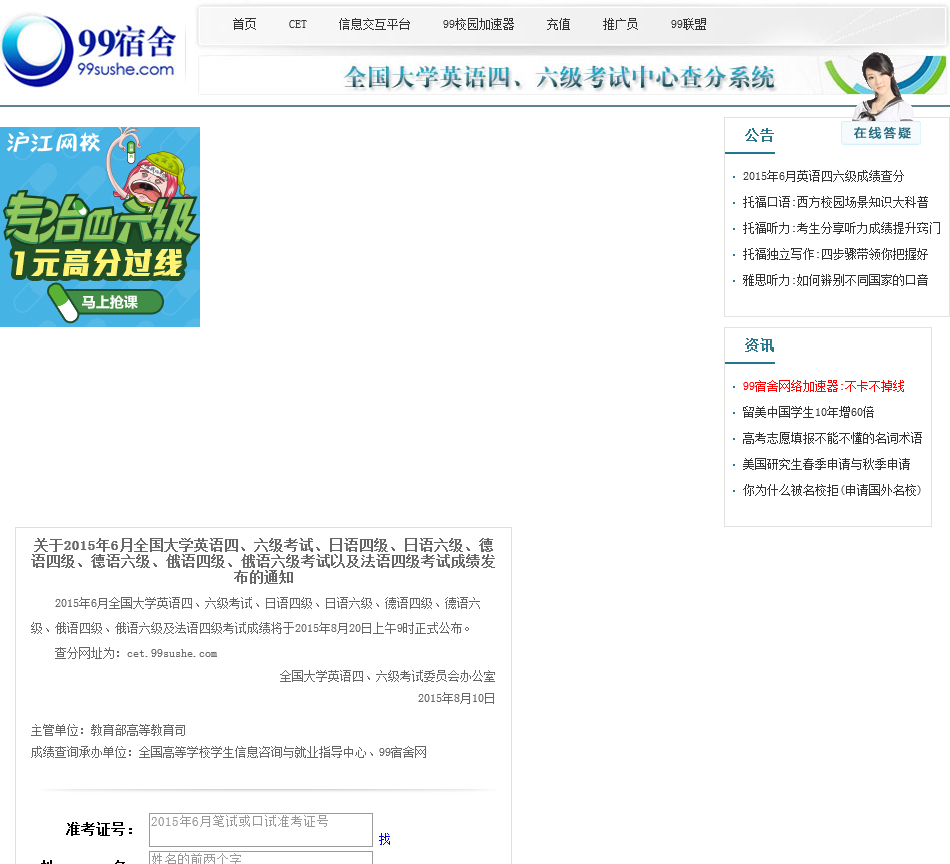
Task: Click the 公告 section heading
Action: click(x=759, y=135)
